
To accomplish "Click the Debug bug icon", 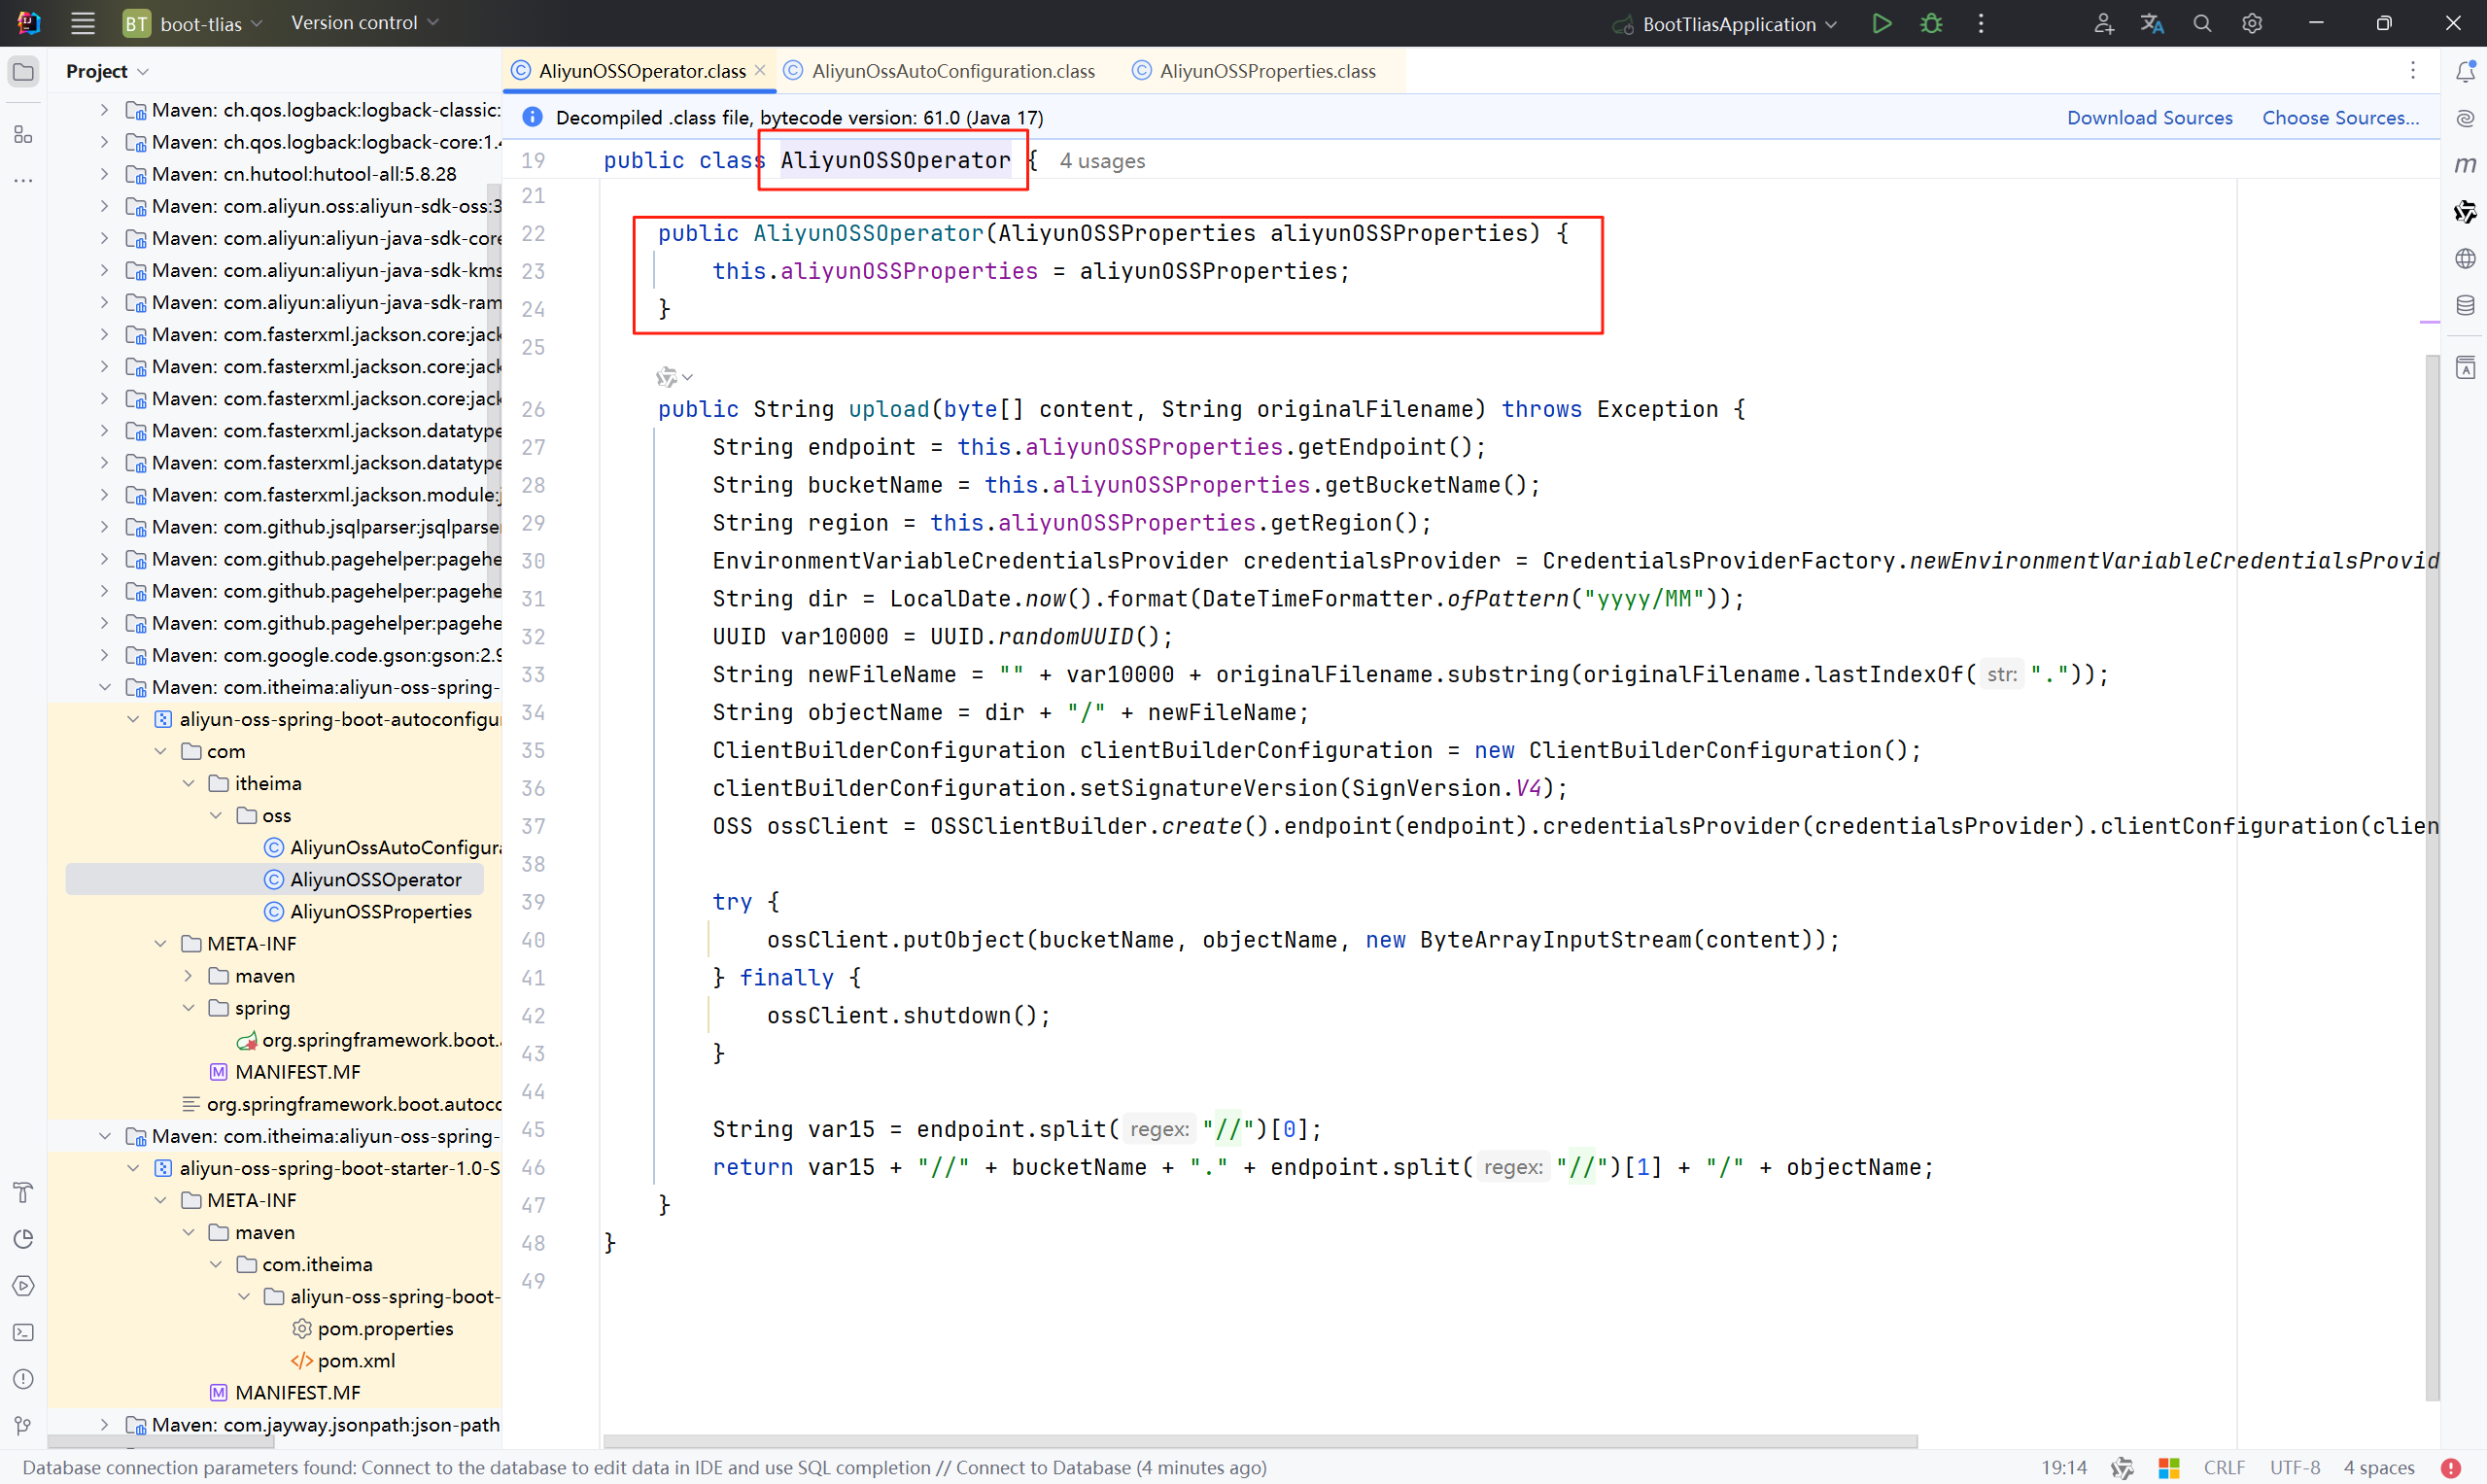I will [x=1931, y=23].
